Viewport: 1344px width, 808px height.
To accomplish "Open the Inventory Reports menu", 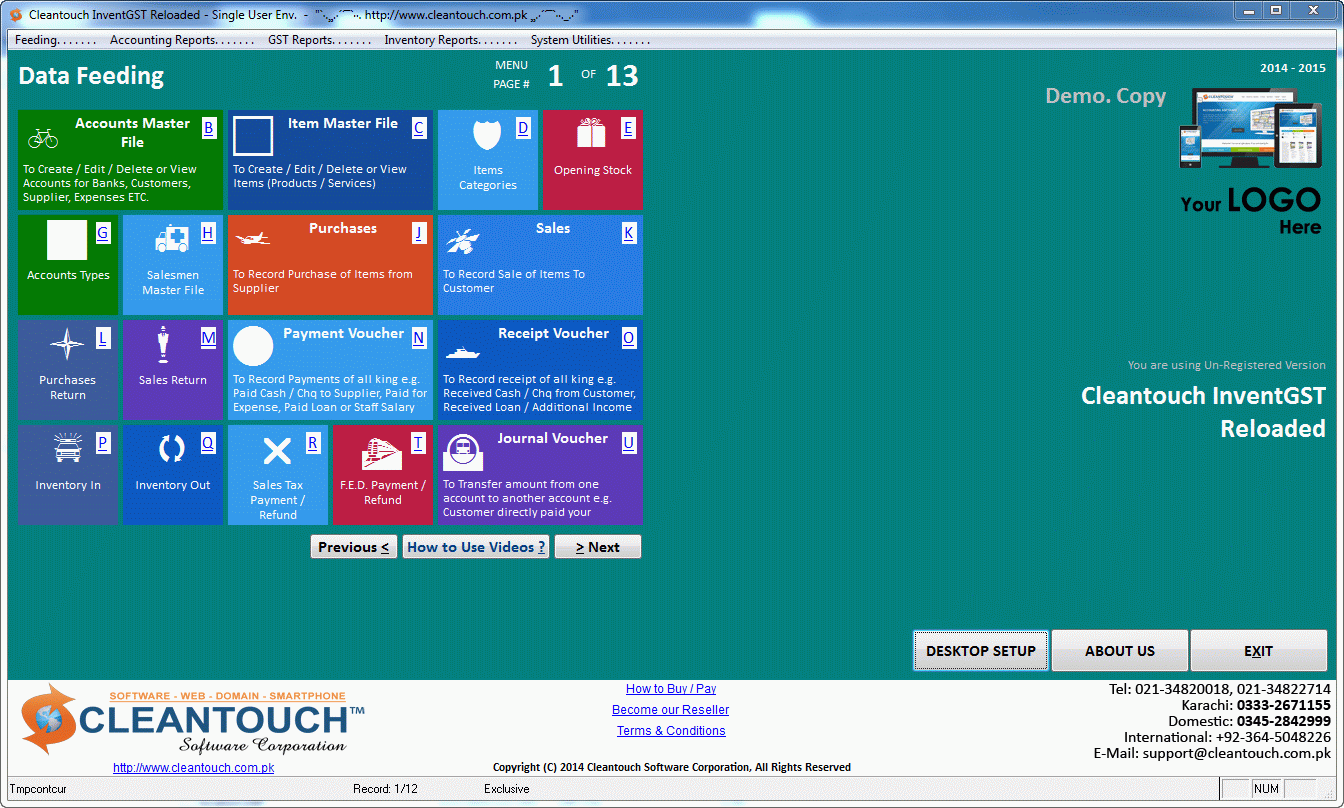I will (450, 40).
